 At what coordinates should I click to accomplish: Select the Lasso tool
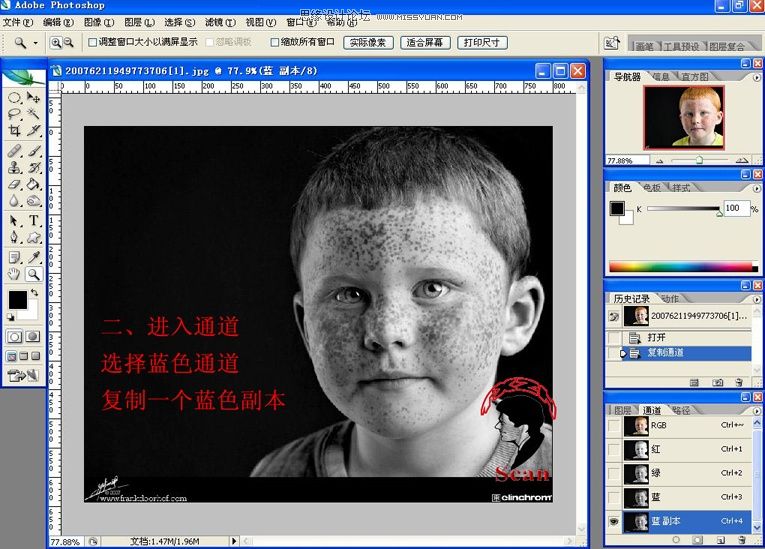click(15, 115)
